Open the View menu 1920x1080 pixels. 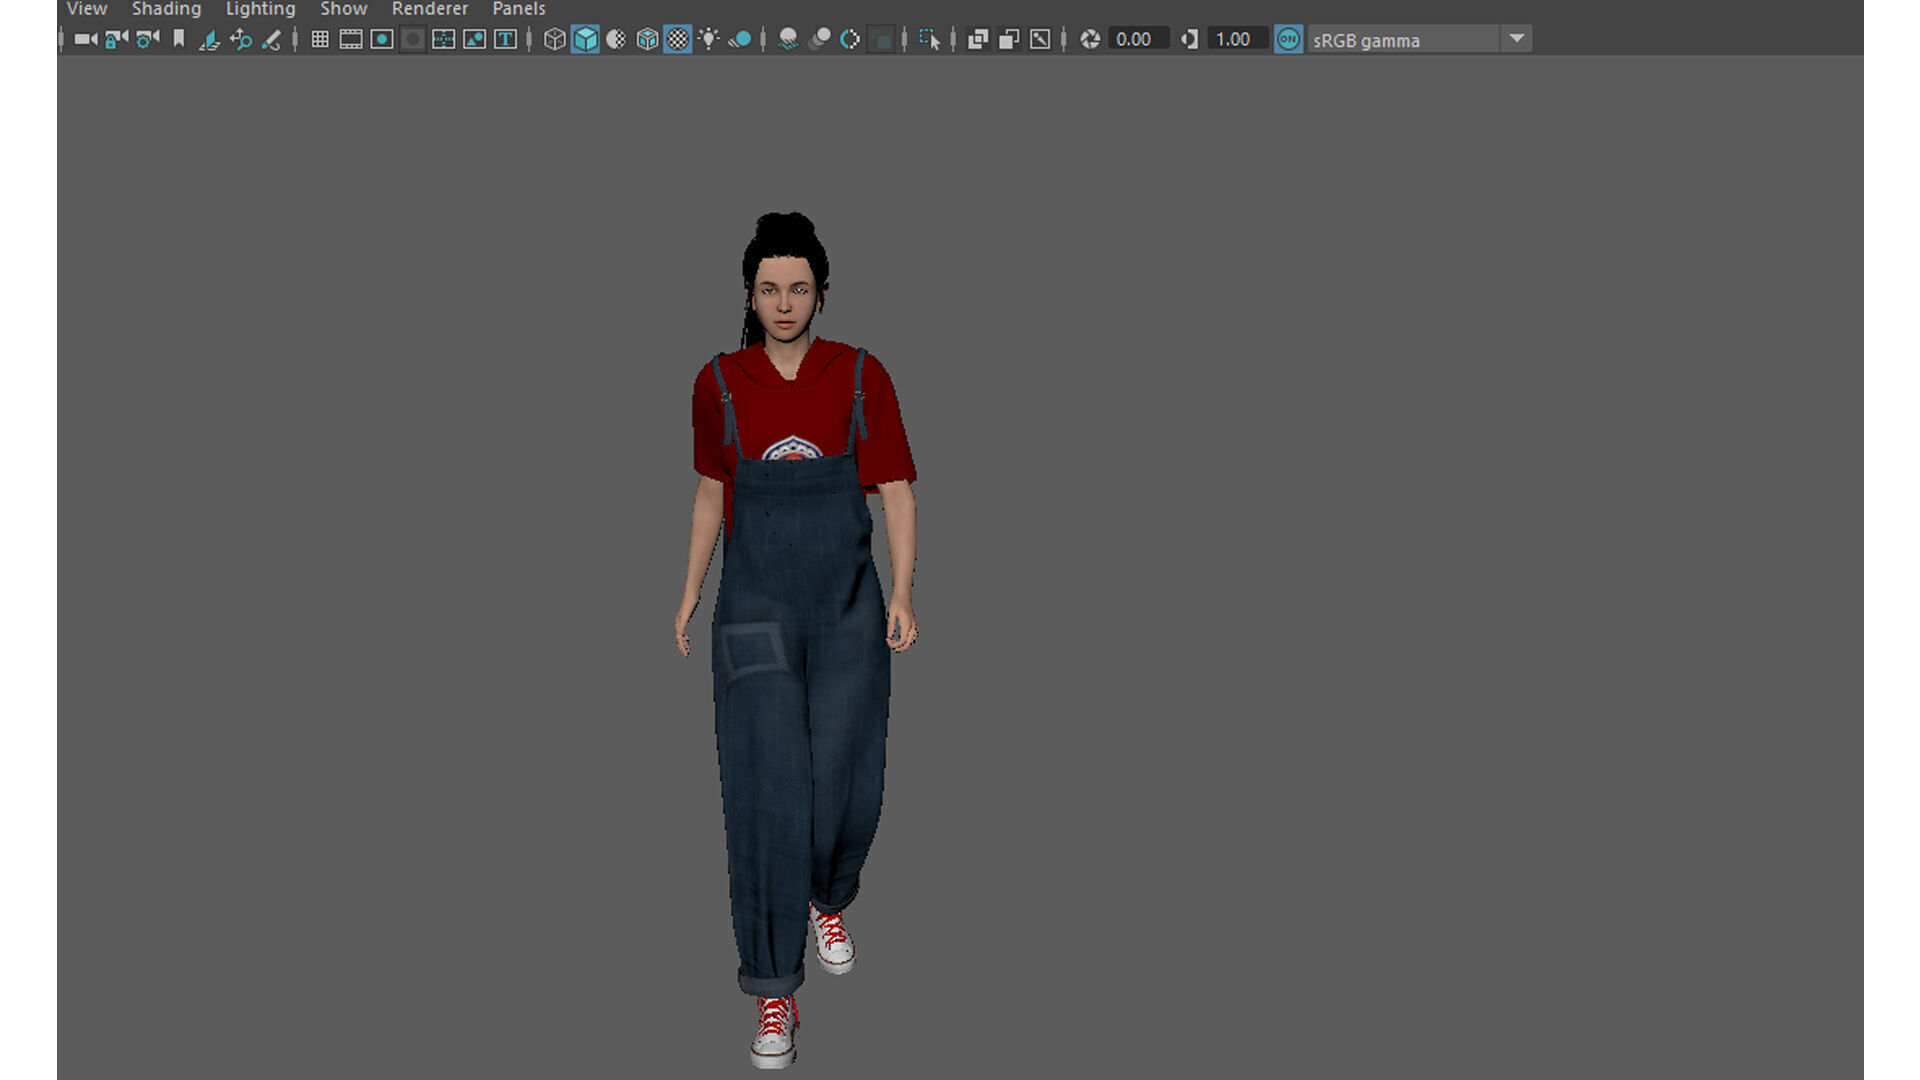click(87, 9)
